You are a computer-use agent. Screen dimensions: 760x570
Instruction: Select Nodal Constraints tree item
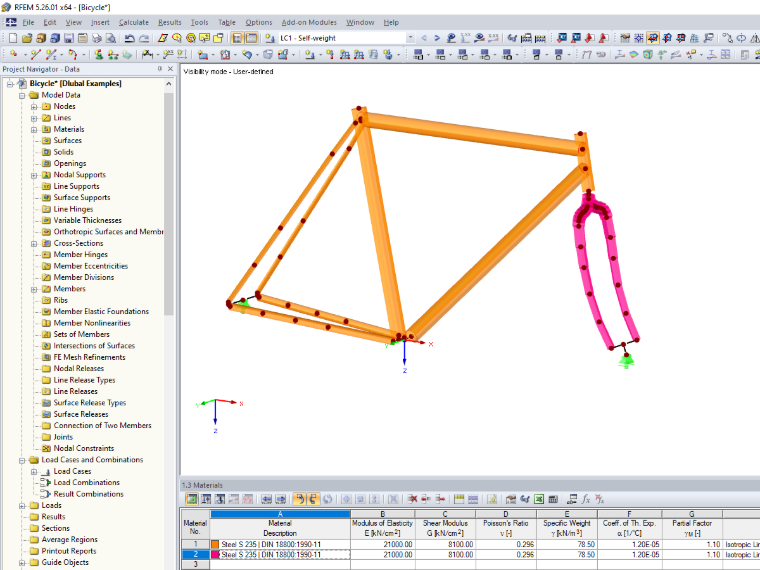coord(84,448)
